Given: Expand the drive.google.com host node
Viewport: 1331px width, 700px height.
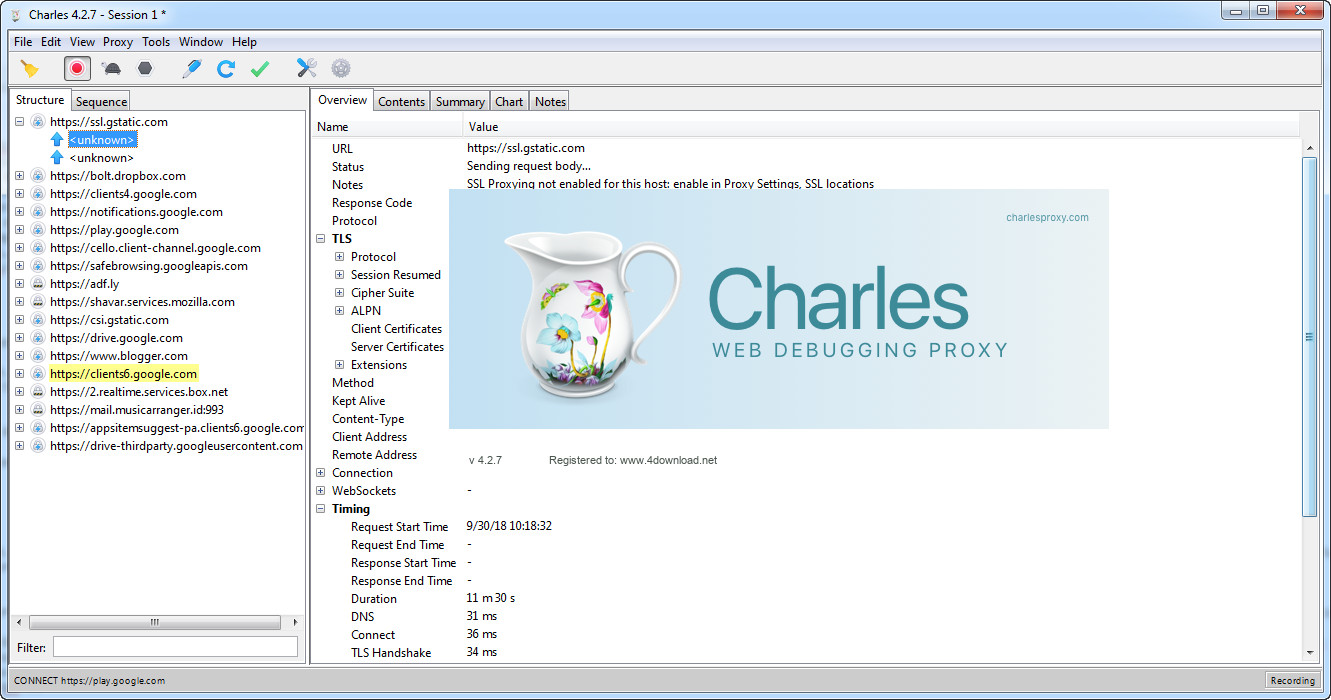Looking at the screenshot, I should (20, 338).
